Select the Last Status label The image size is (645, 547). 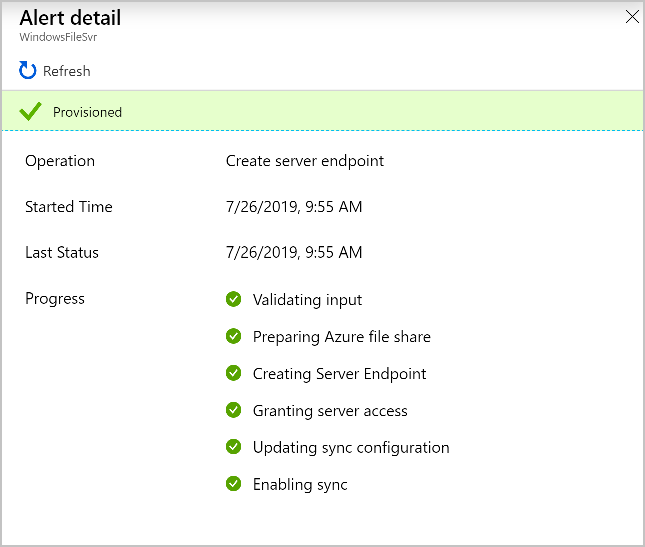click(x=62, y=253)
